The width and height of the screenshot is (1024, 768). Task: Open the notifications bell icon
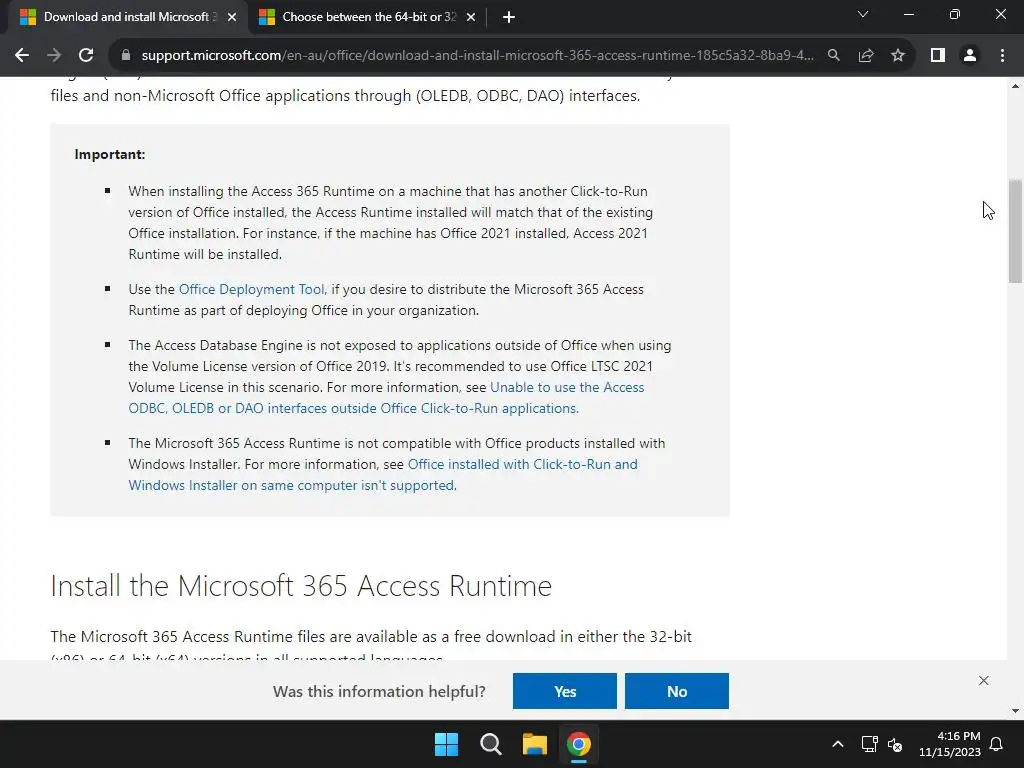997,744
